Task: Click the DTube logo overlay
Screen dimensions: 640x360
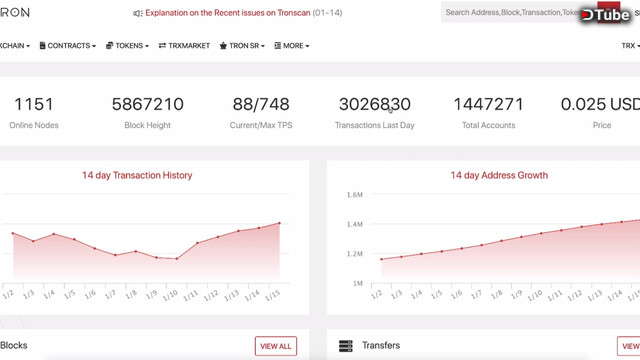Action: [606, 15]
